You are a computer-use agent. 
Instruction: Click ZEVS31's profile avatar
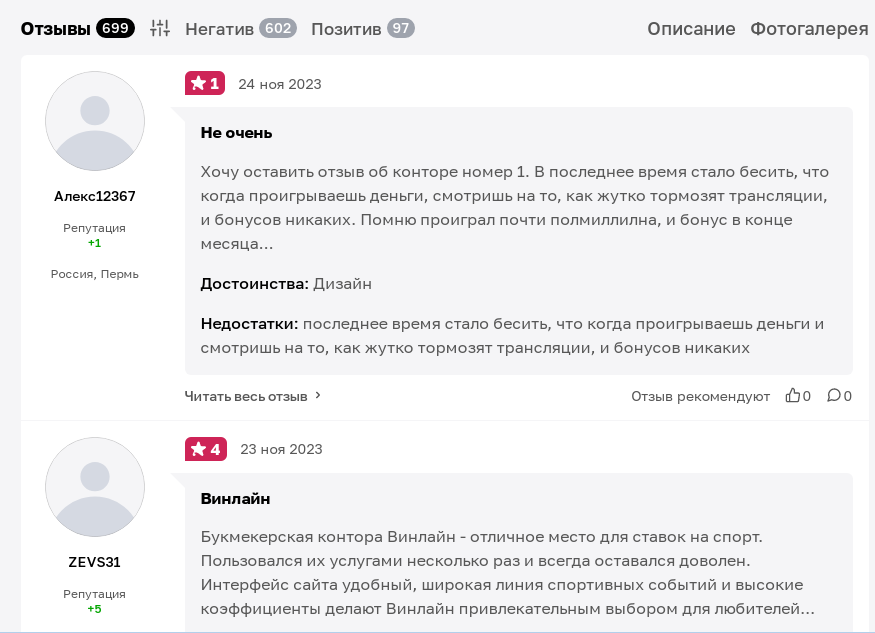[x=94, y=486]
